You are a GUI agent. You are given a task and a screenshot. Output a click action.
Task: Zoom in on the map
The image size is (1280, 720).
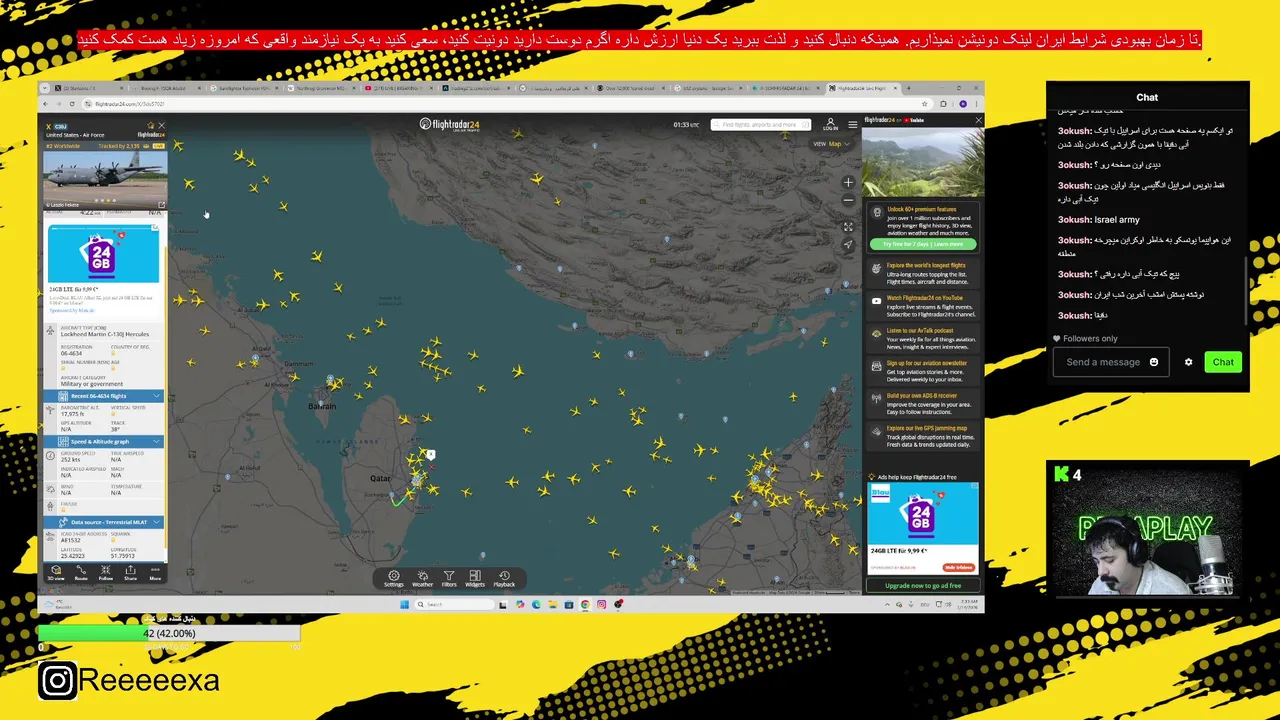pos(848,183)
